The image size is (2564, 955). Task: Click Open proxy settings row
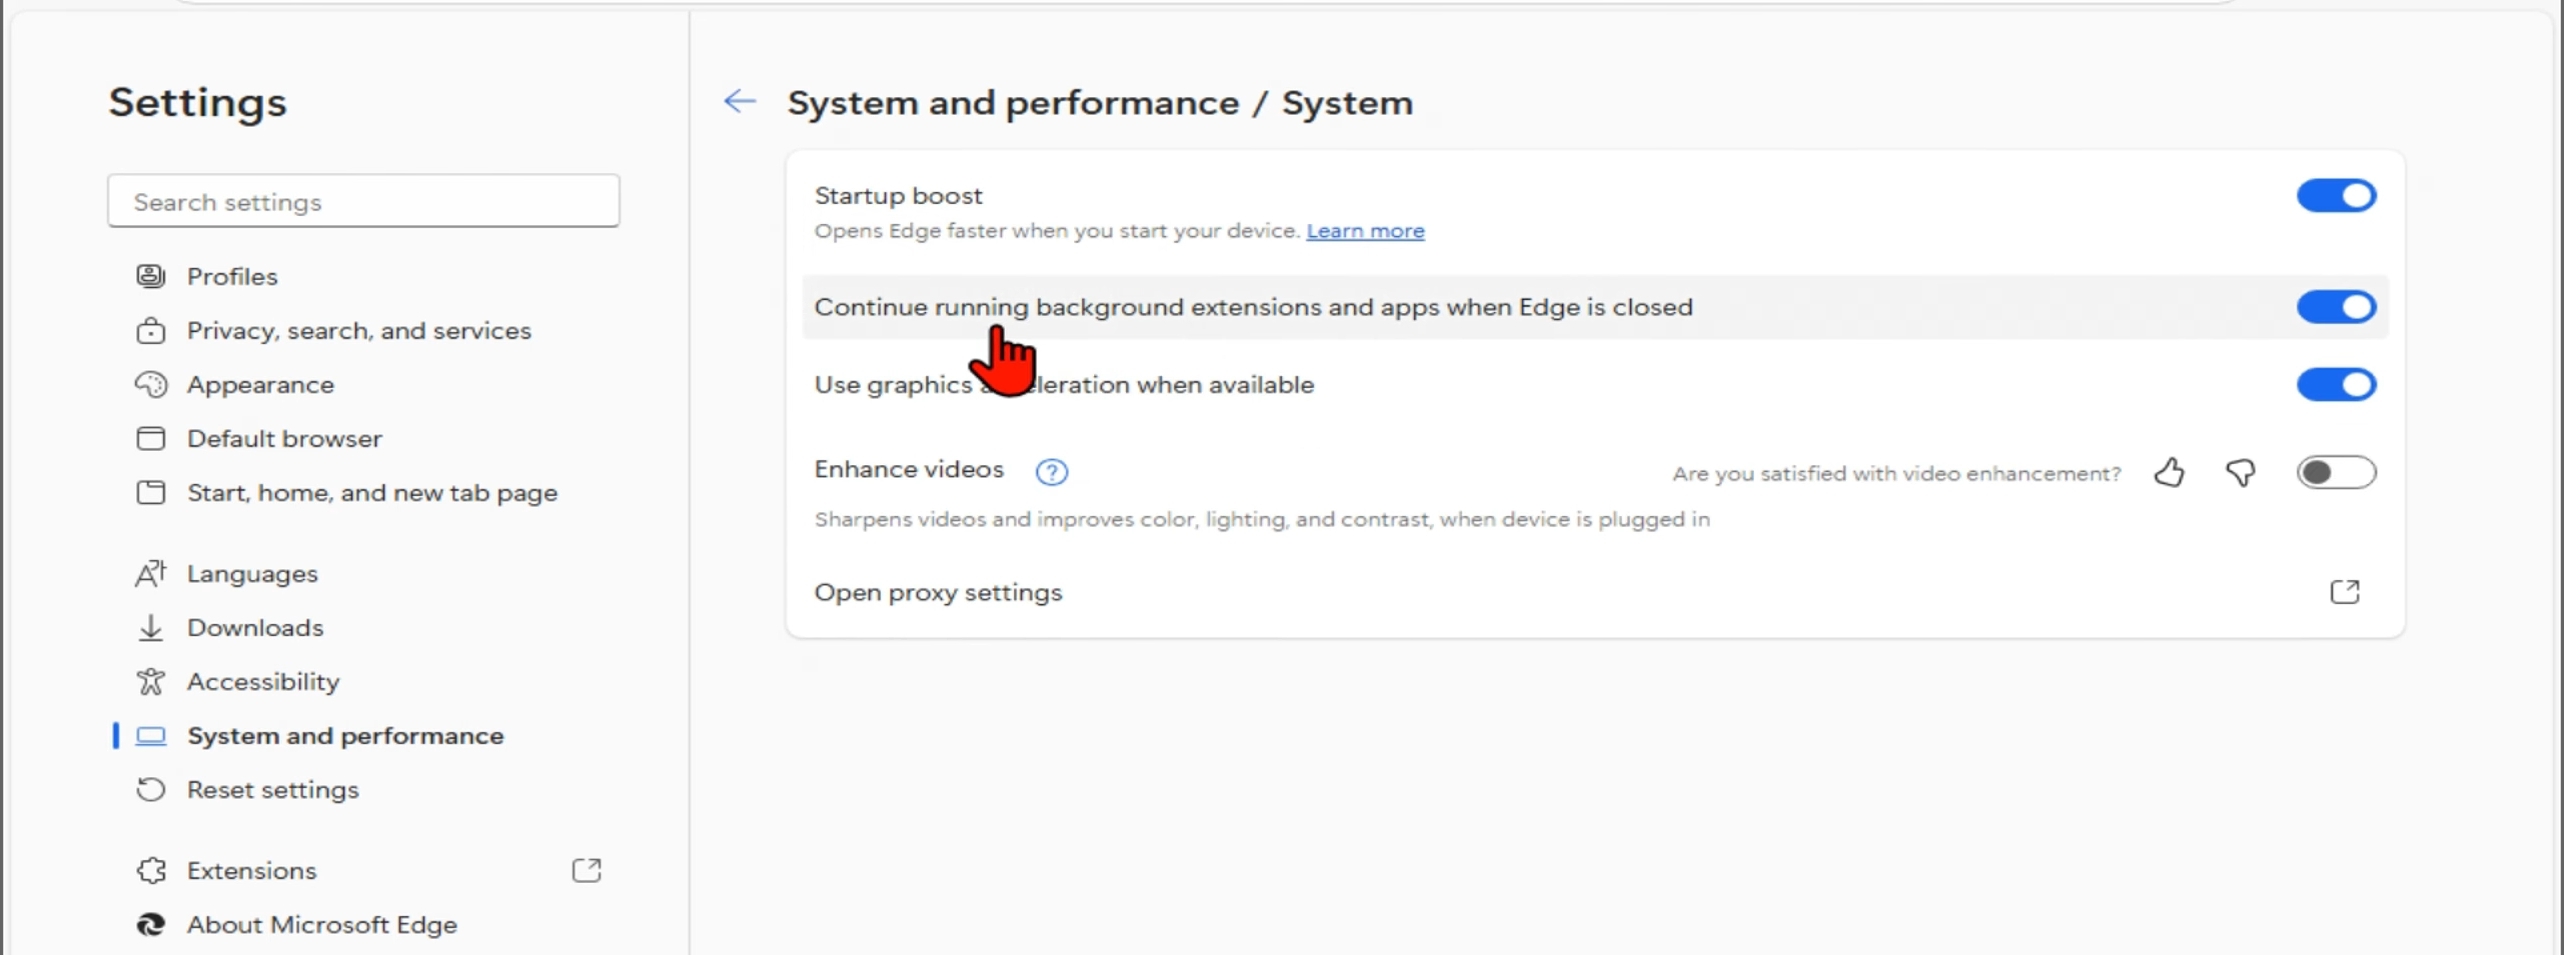coord(938,592)
